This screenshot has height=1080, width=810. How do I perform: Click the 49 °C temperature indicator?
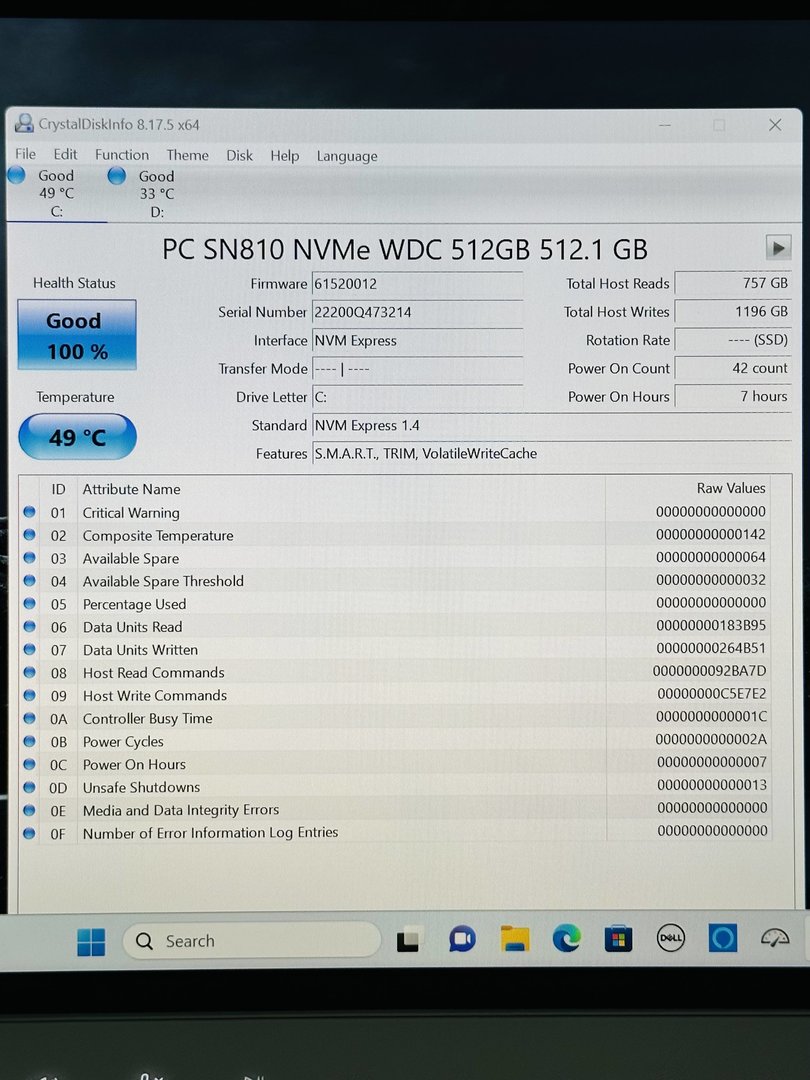click(x=77, y=437)
